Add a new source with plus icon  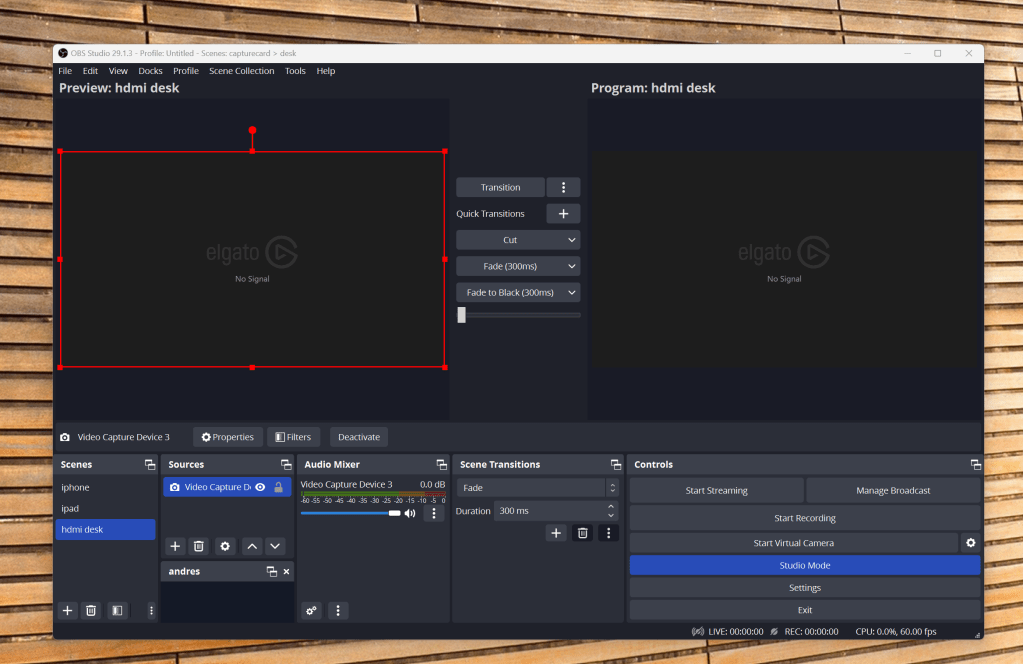click(x=175, y=546)
